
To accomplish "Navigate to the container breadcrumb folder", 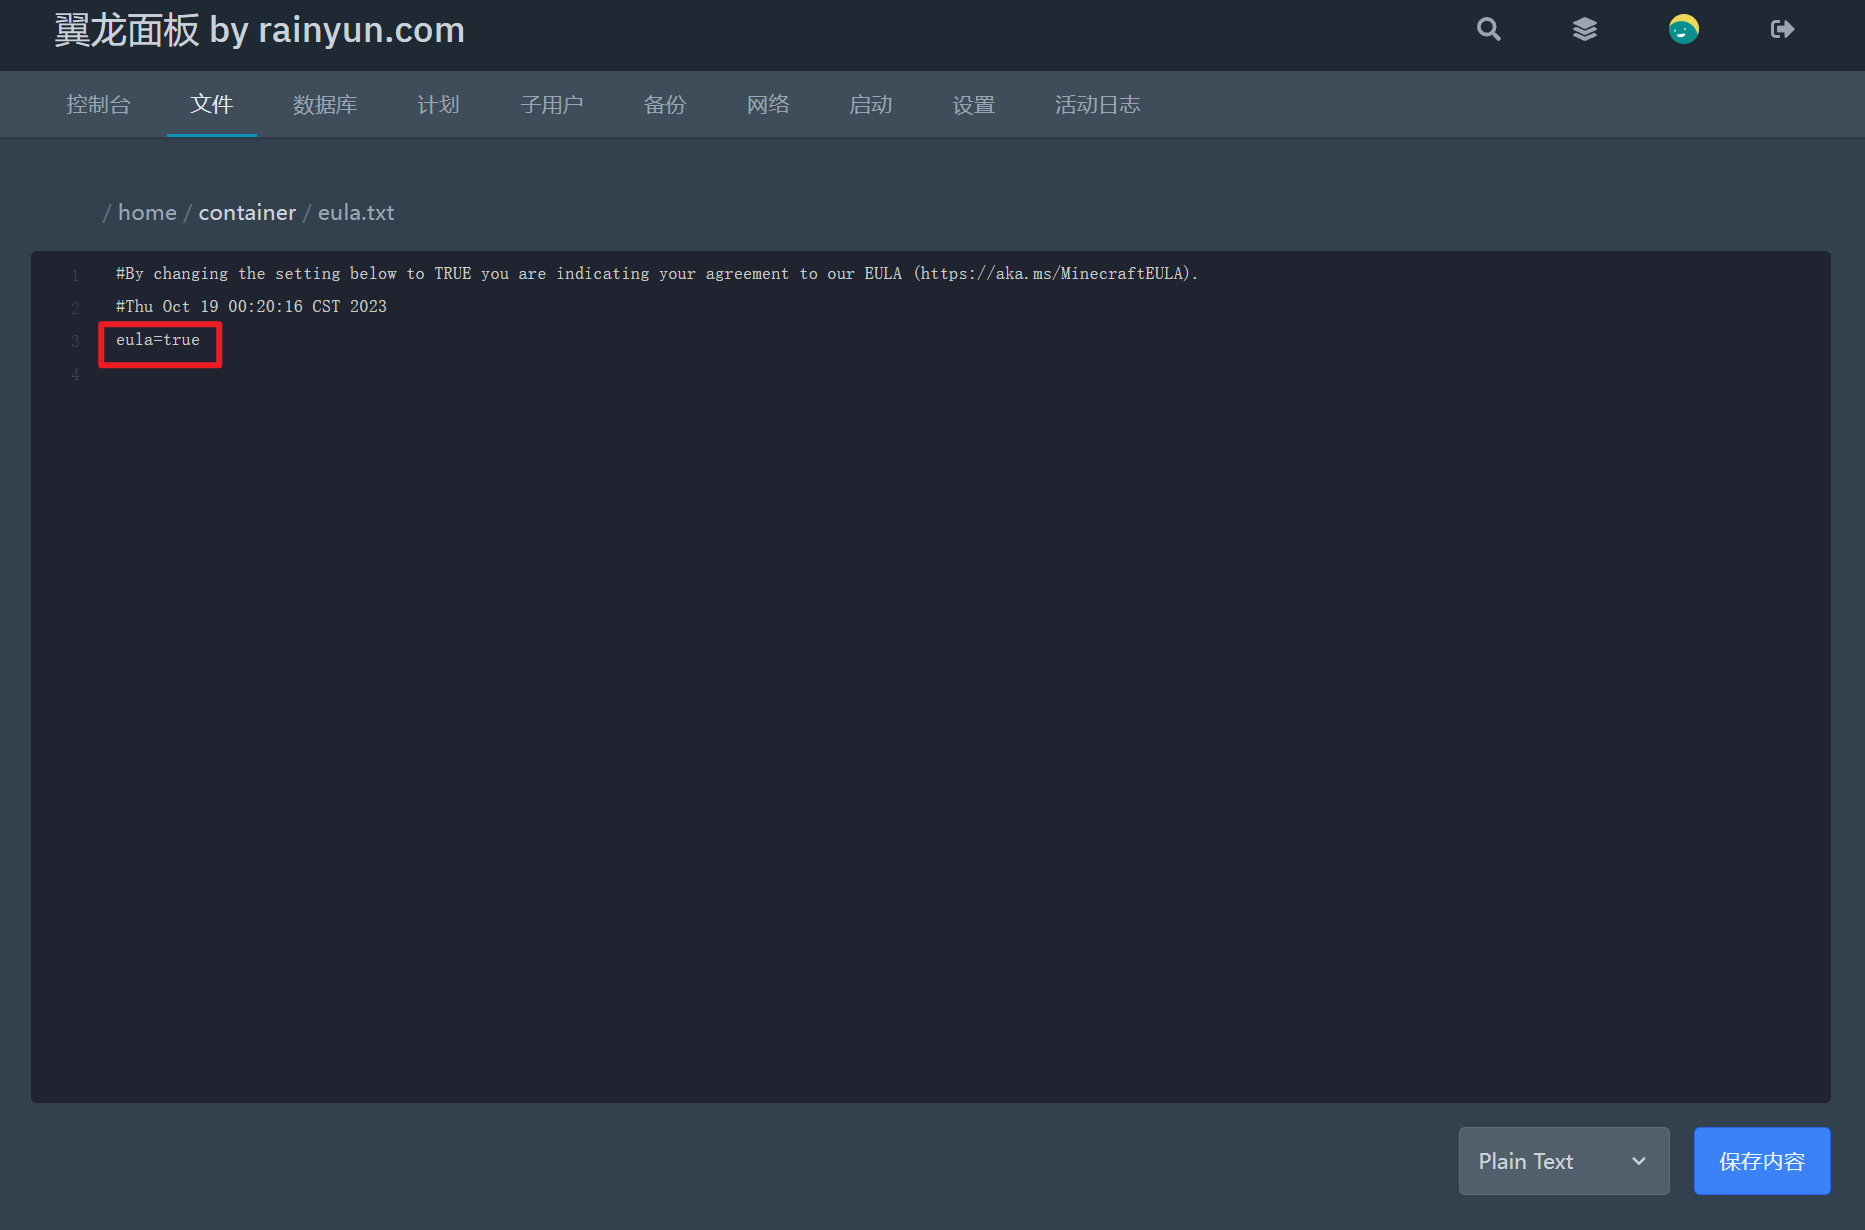I will pos(247,212).
